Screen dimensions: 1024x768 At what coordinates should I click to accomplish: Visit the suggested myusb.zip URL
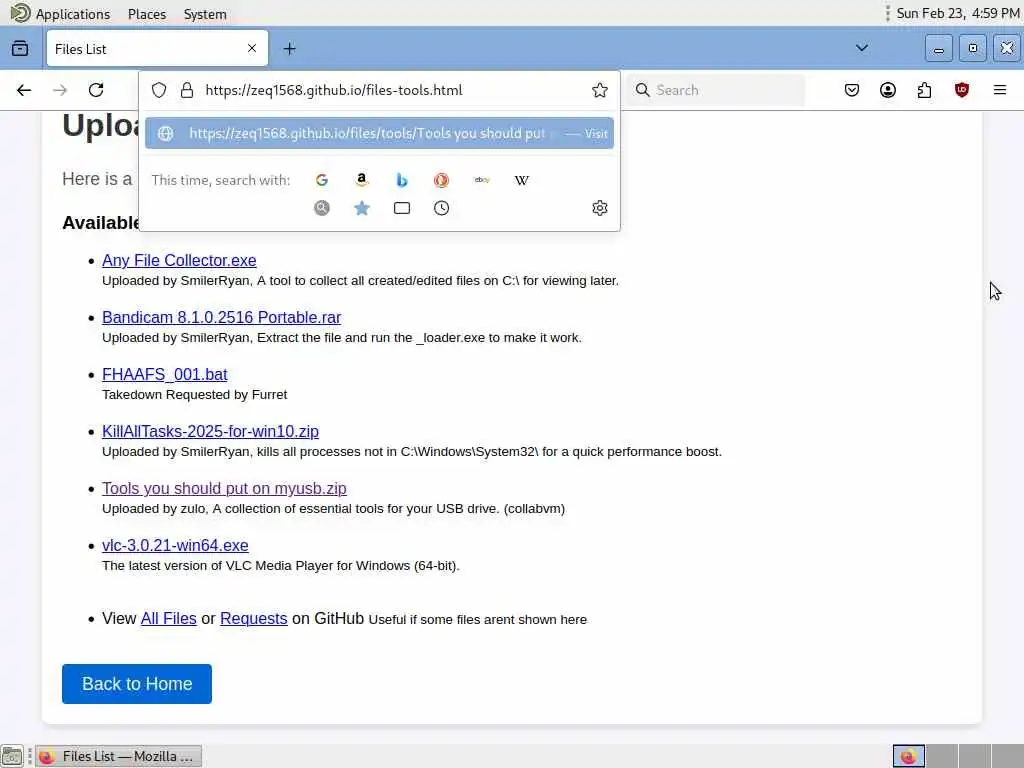tap(379, 133)
